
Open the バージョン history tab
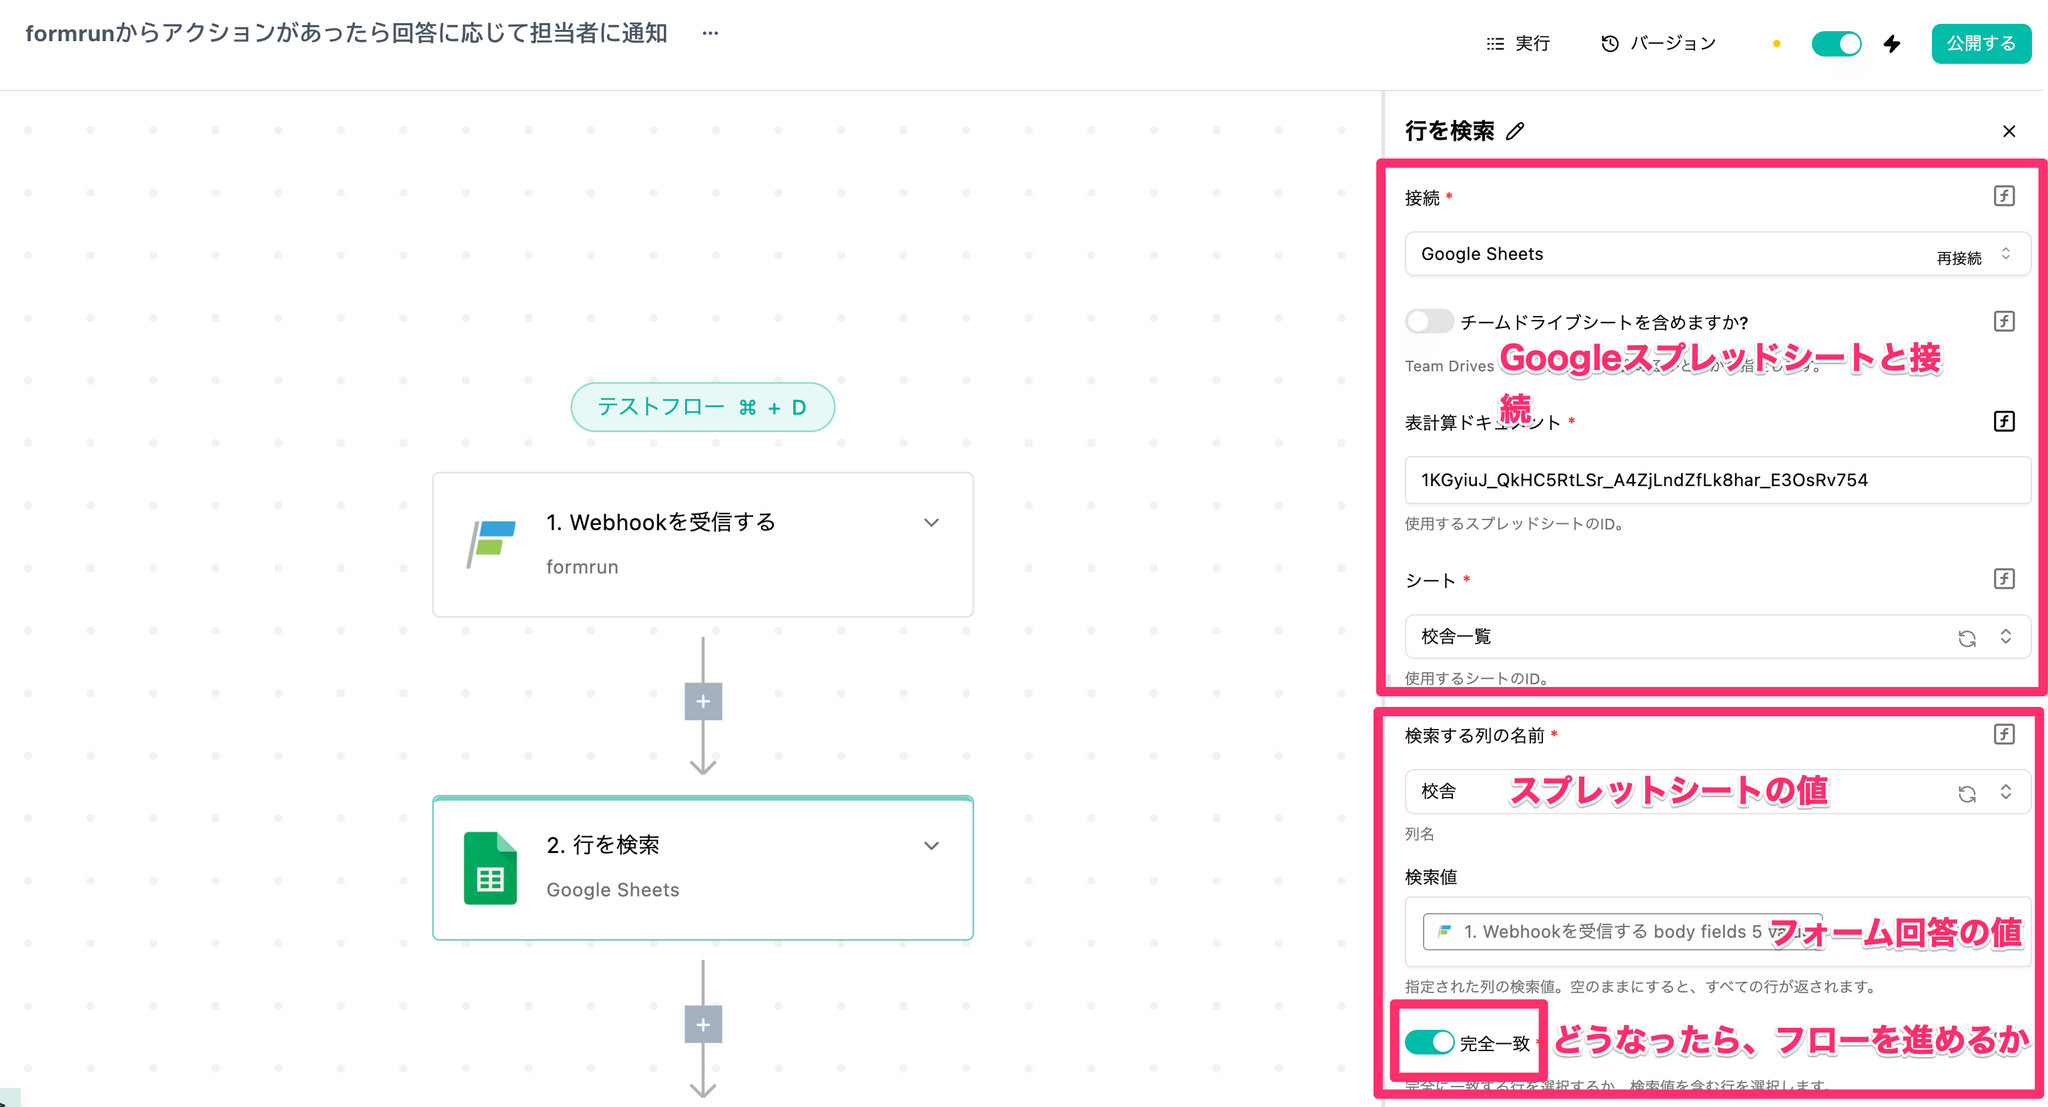coord(1659,44)
